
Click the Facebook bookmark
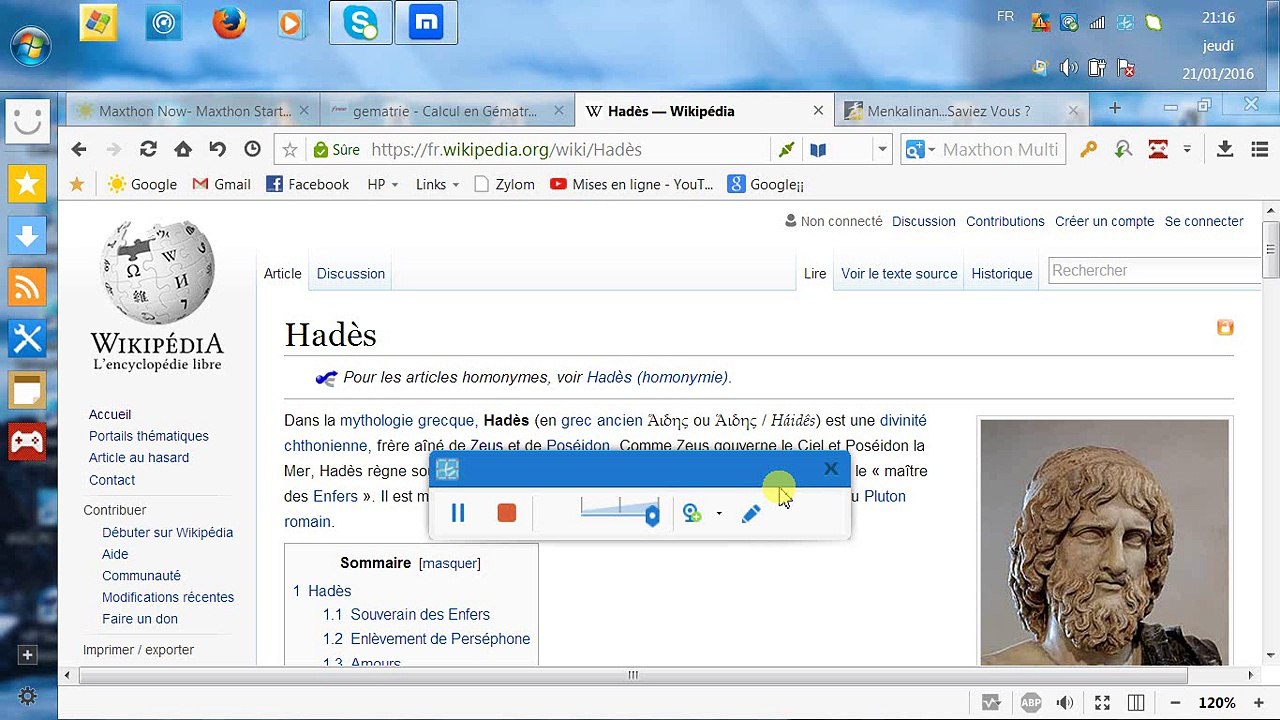coord(307,184)
